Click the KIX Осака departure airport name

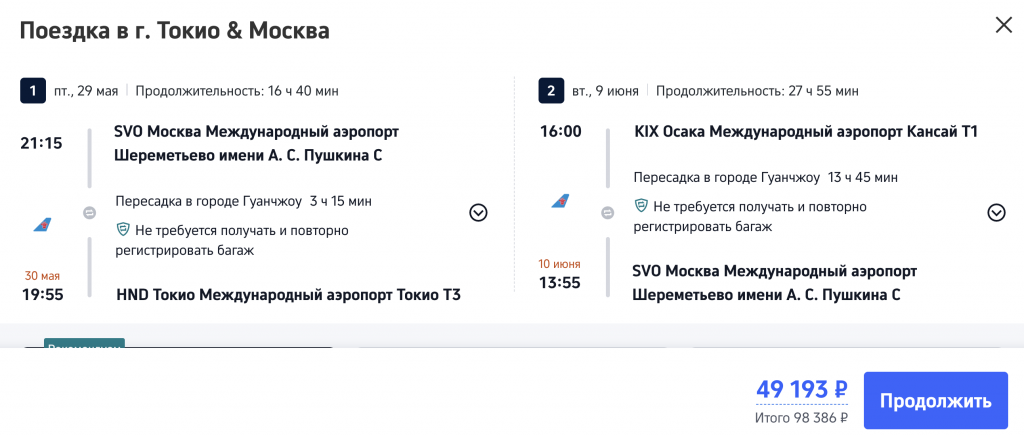tap(805, 131)
